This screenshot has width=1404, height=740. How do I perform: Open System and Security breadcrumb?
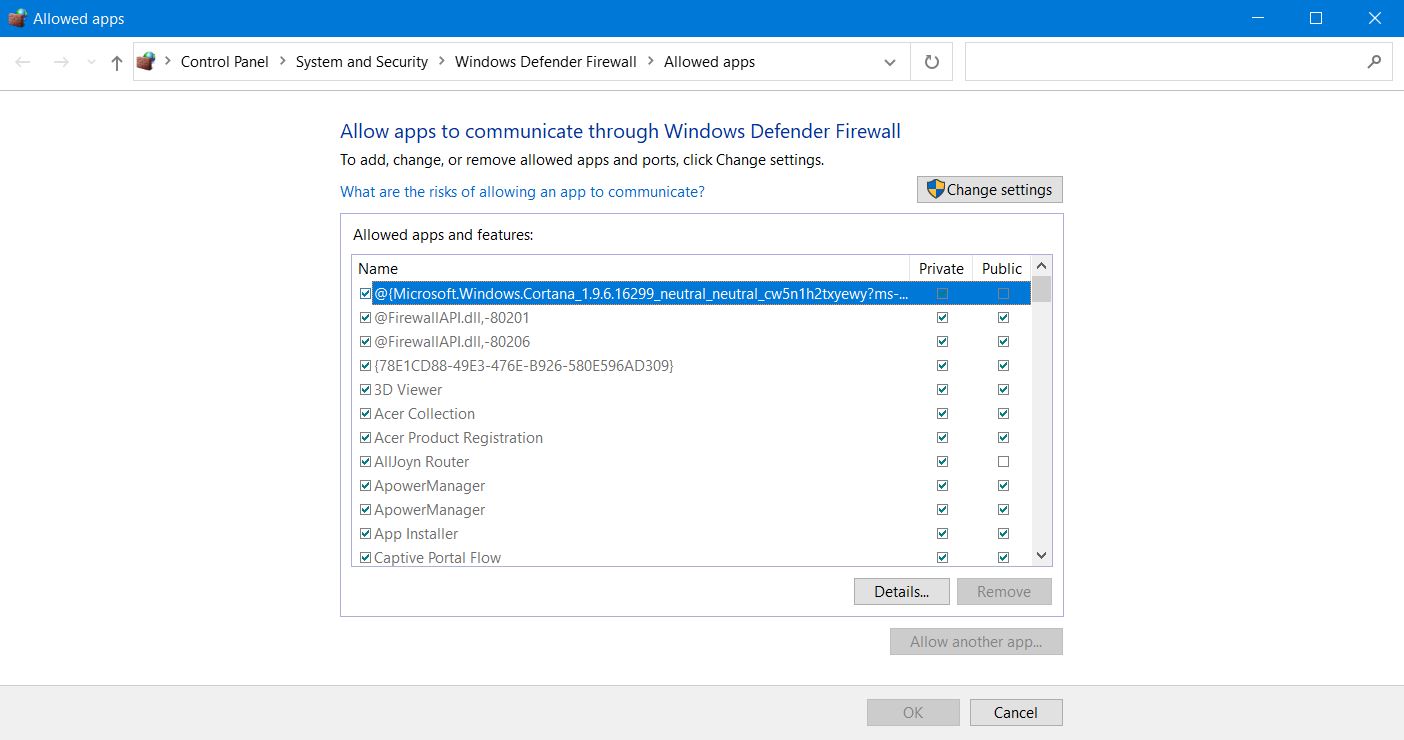[x=362, y=62]
